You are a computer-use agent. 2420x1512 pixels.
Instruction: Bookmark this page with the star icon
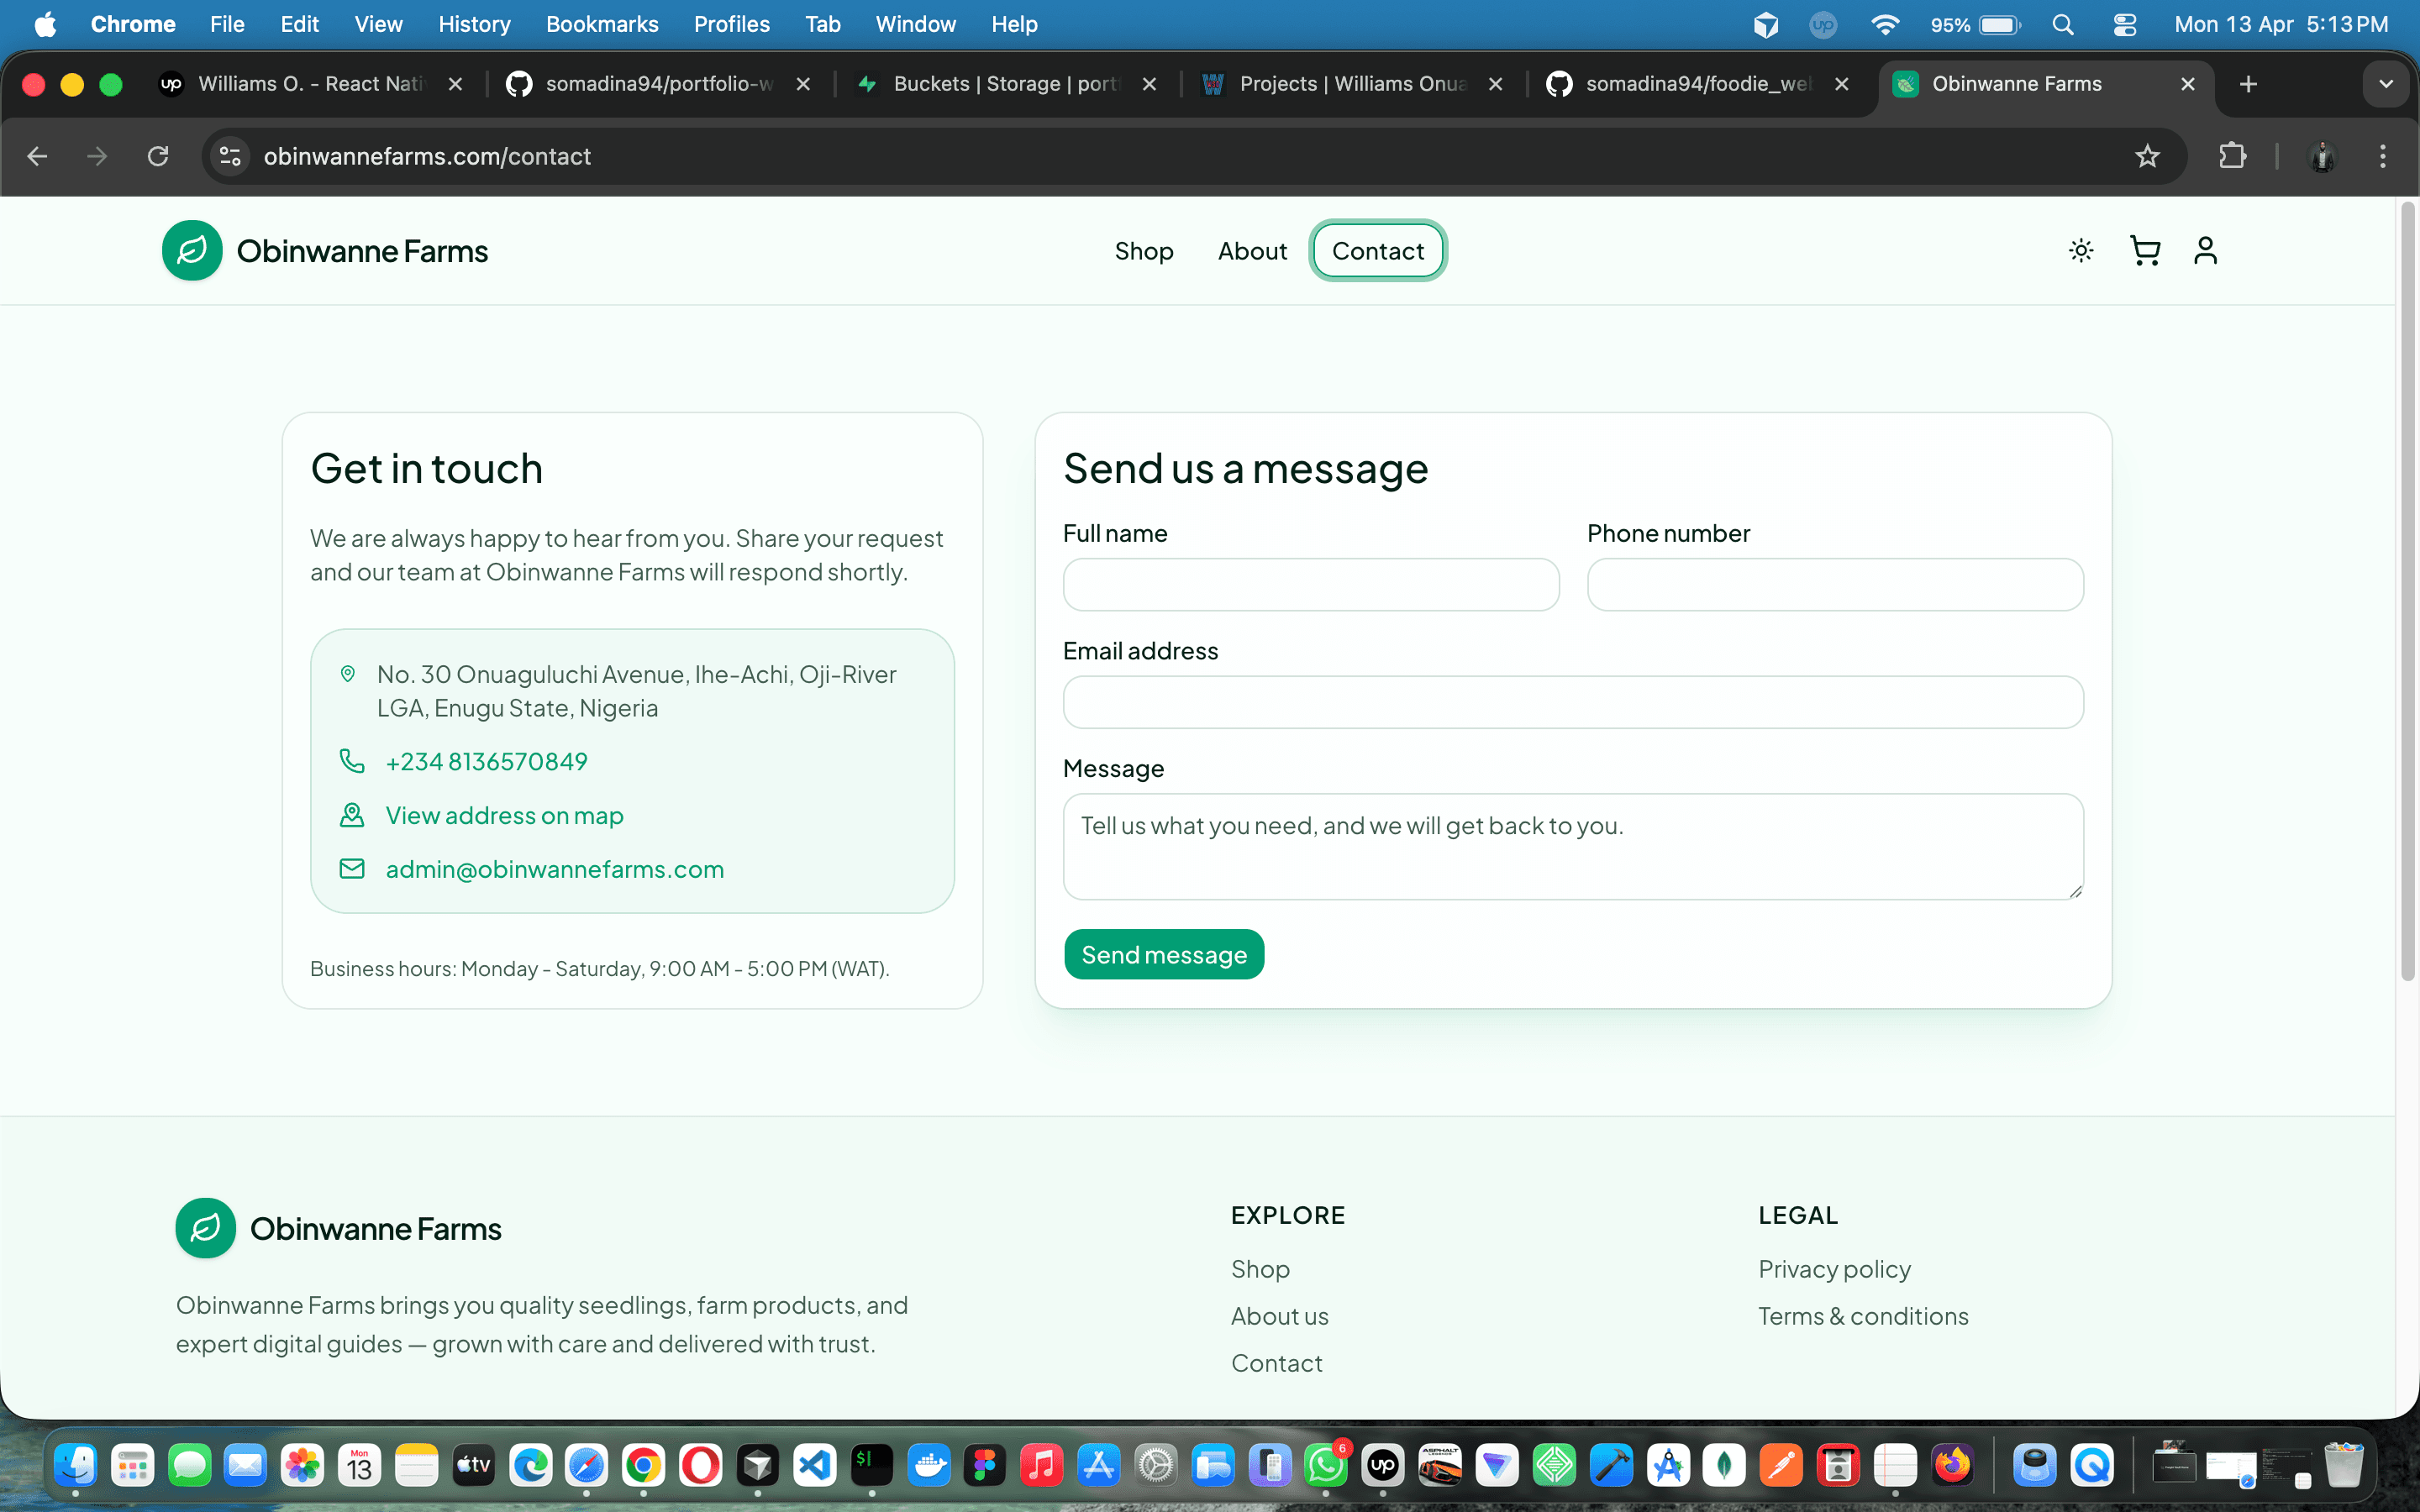(x=2148, y=156)
